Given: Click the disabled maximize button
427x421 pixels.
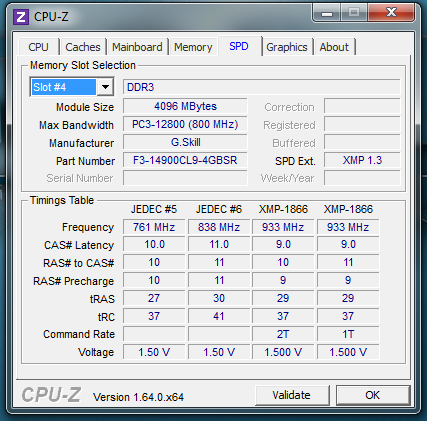Looking at the screenshot, I should click(x=354, y=13).
